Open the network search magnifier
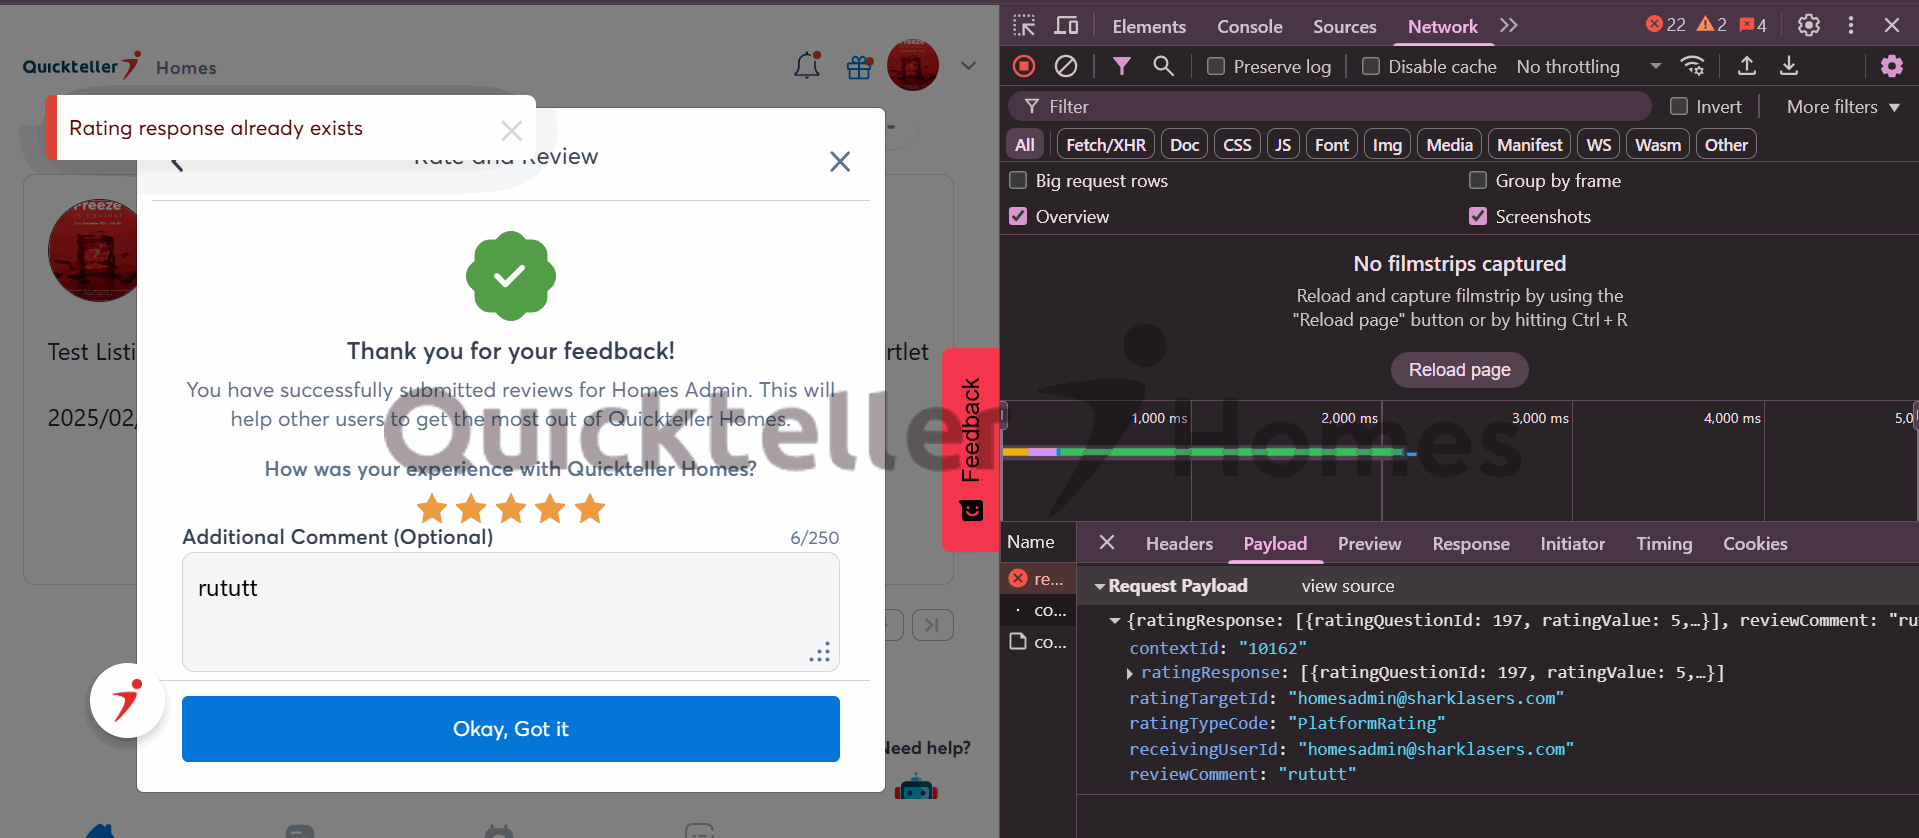The height and width of the screenshot is (838, 1919). click(1163, 66)
